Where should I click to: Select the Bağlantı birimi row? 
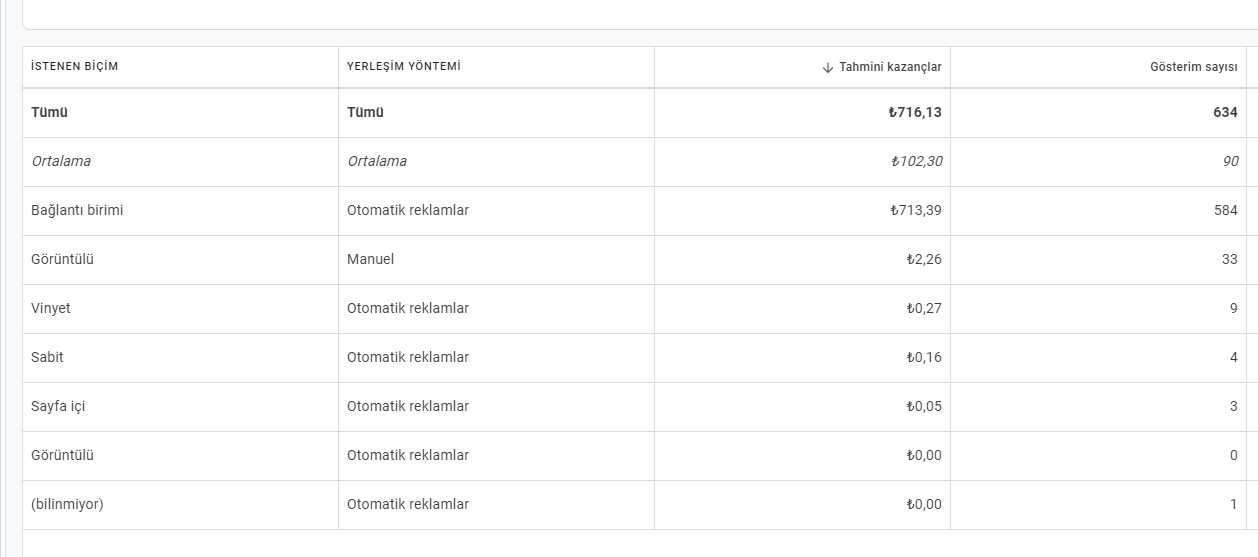click(639, 211)
